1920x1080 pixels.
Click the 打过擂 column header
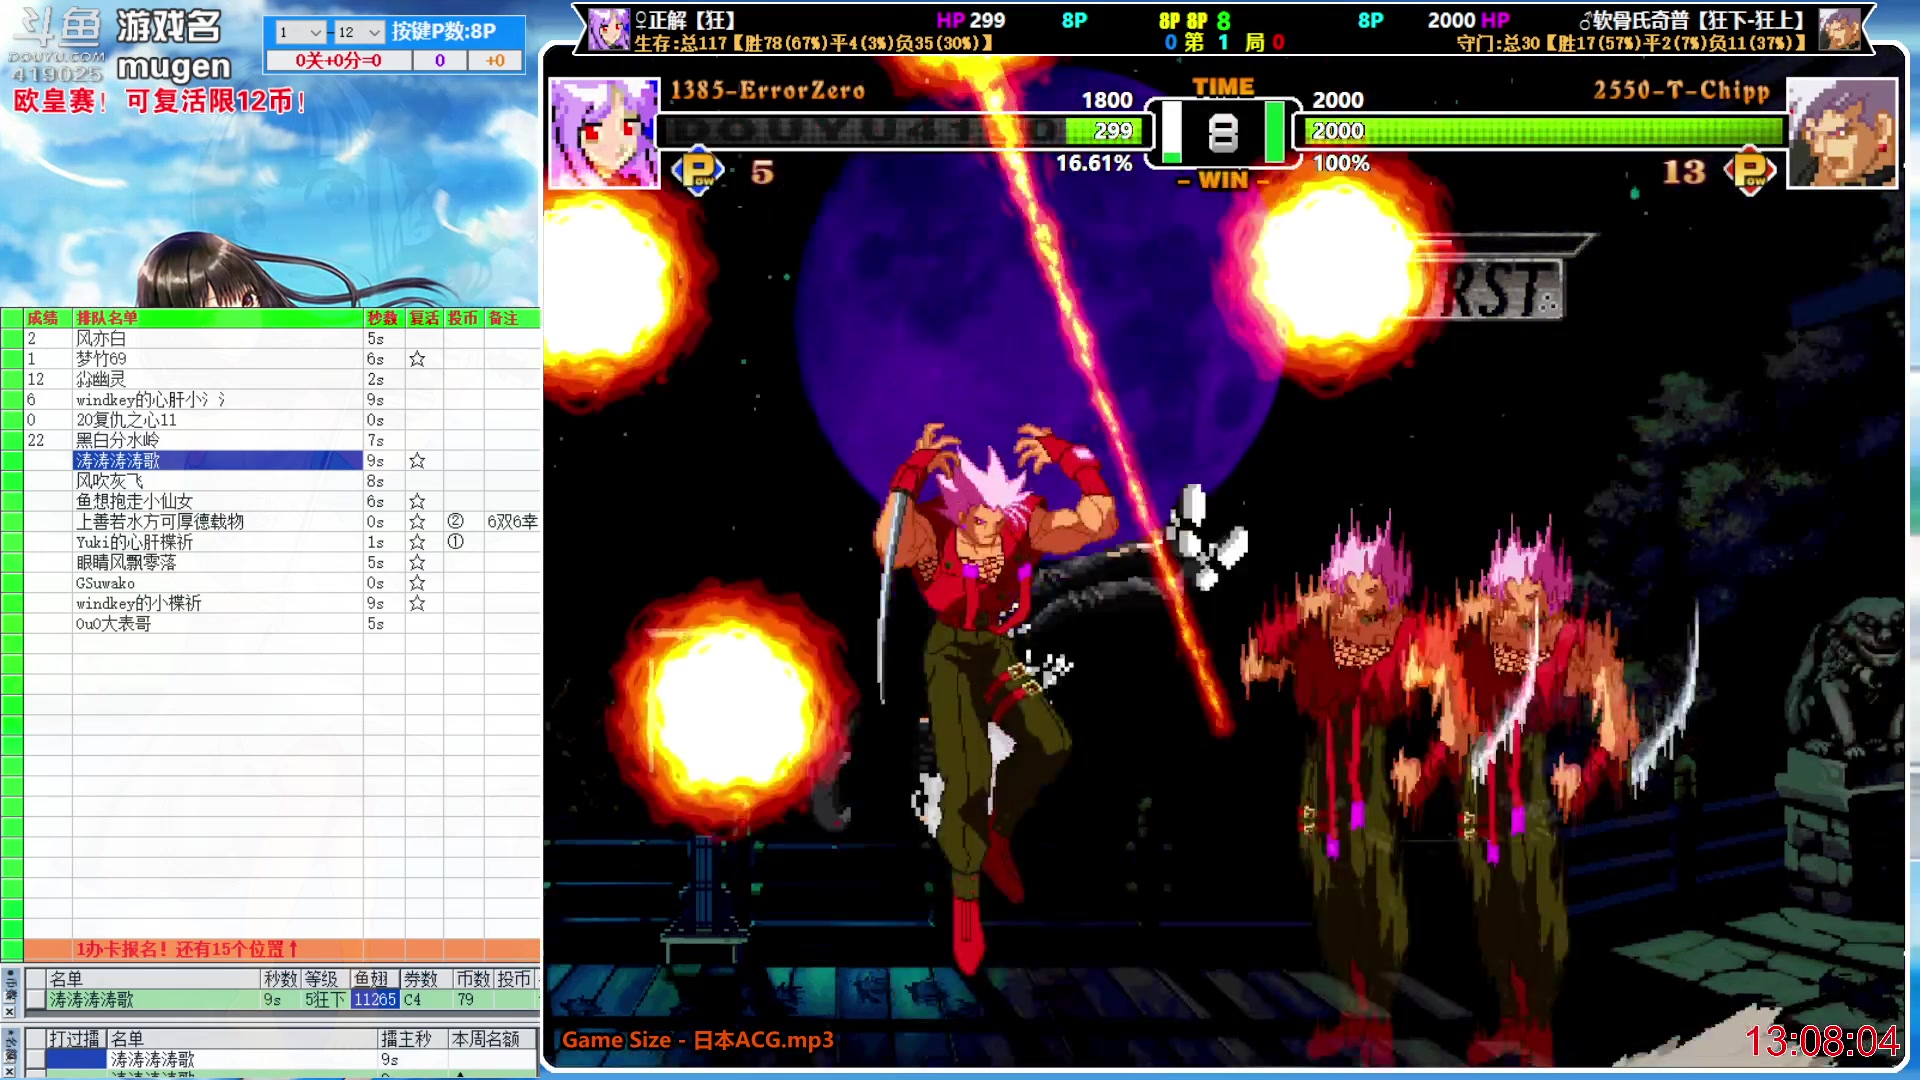76,1039
